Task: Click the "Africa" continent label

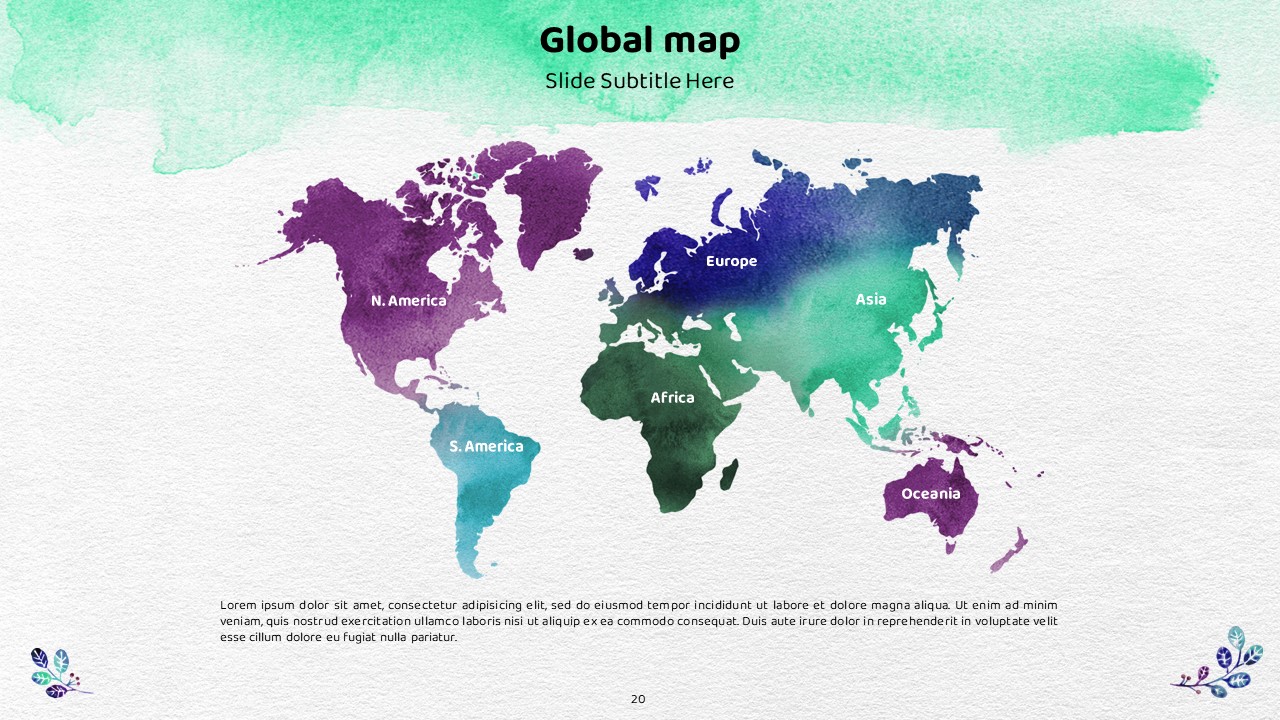Action: point(672,397)
